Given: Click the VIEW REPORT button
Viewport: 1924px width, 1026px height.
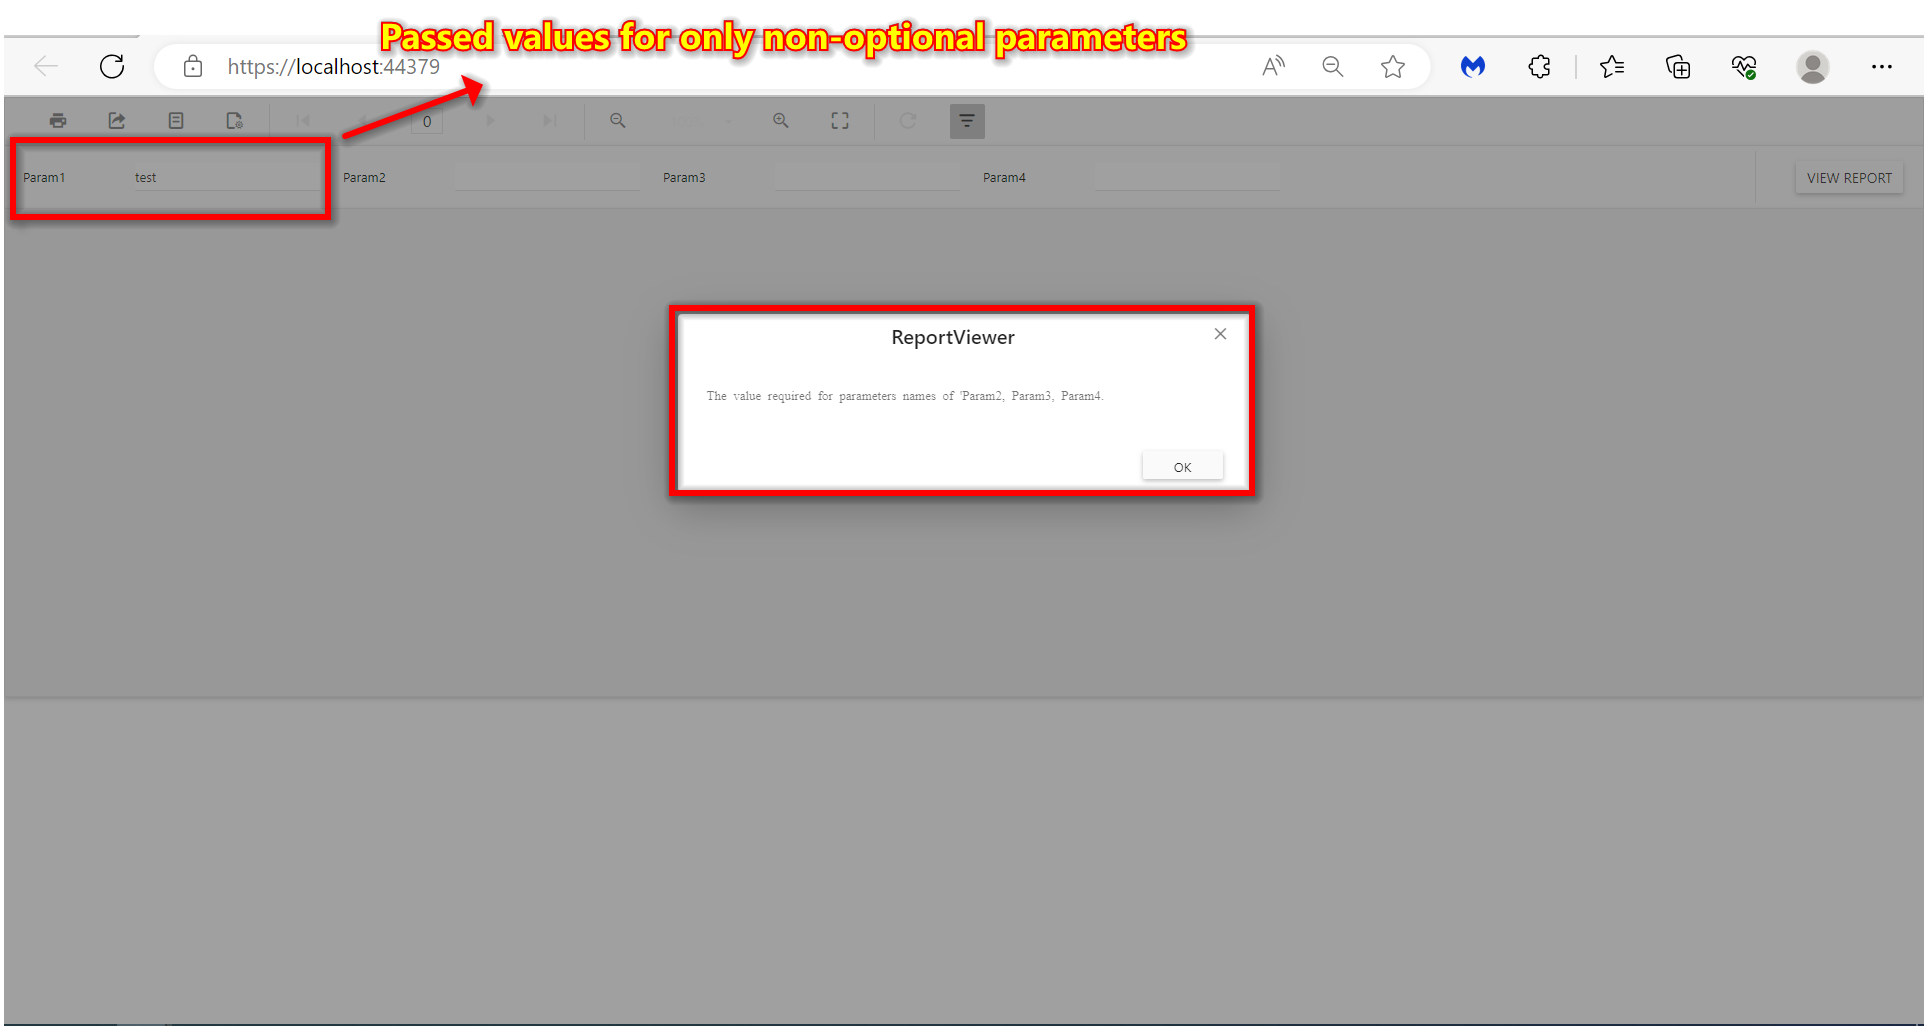Looking at the screenshot, I should coord(1849,178).
